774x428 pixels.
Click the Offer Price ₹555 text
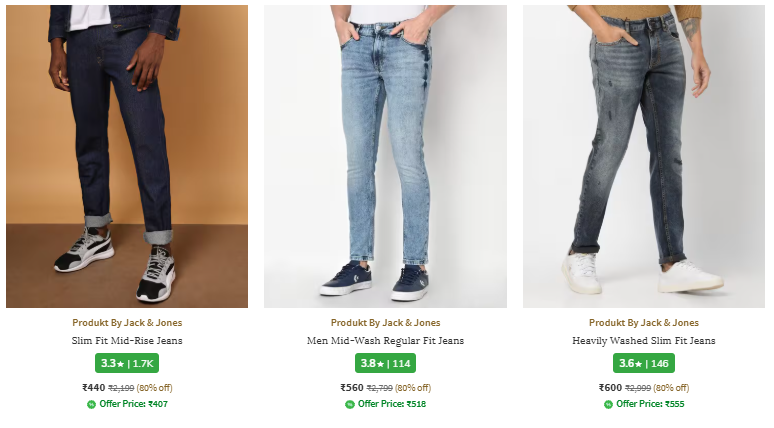(650, 404)
